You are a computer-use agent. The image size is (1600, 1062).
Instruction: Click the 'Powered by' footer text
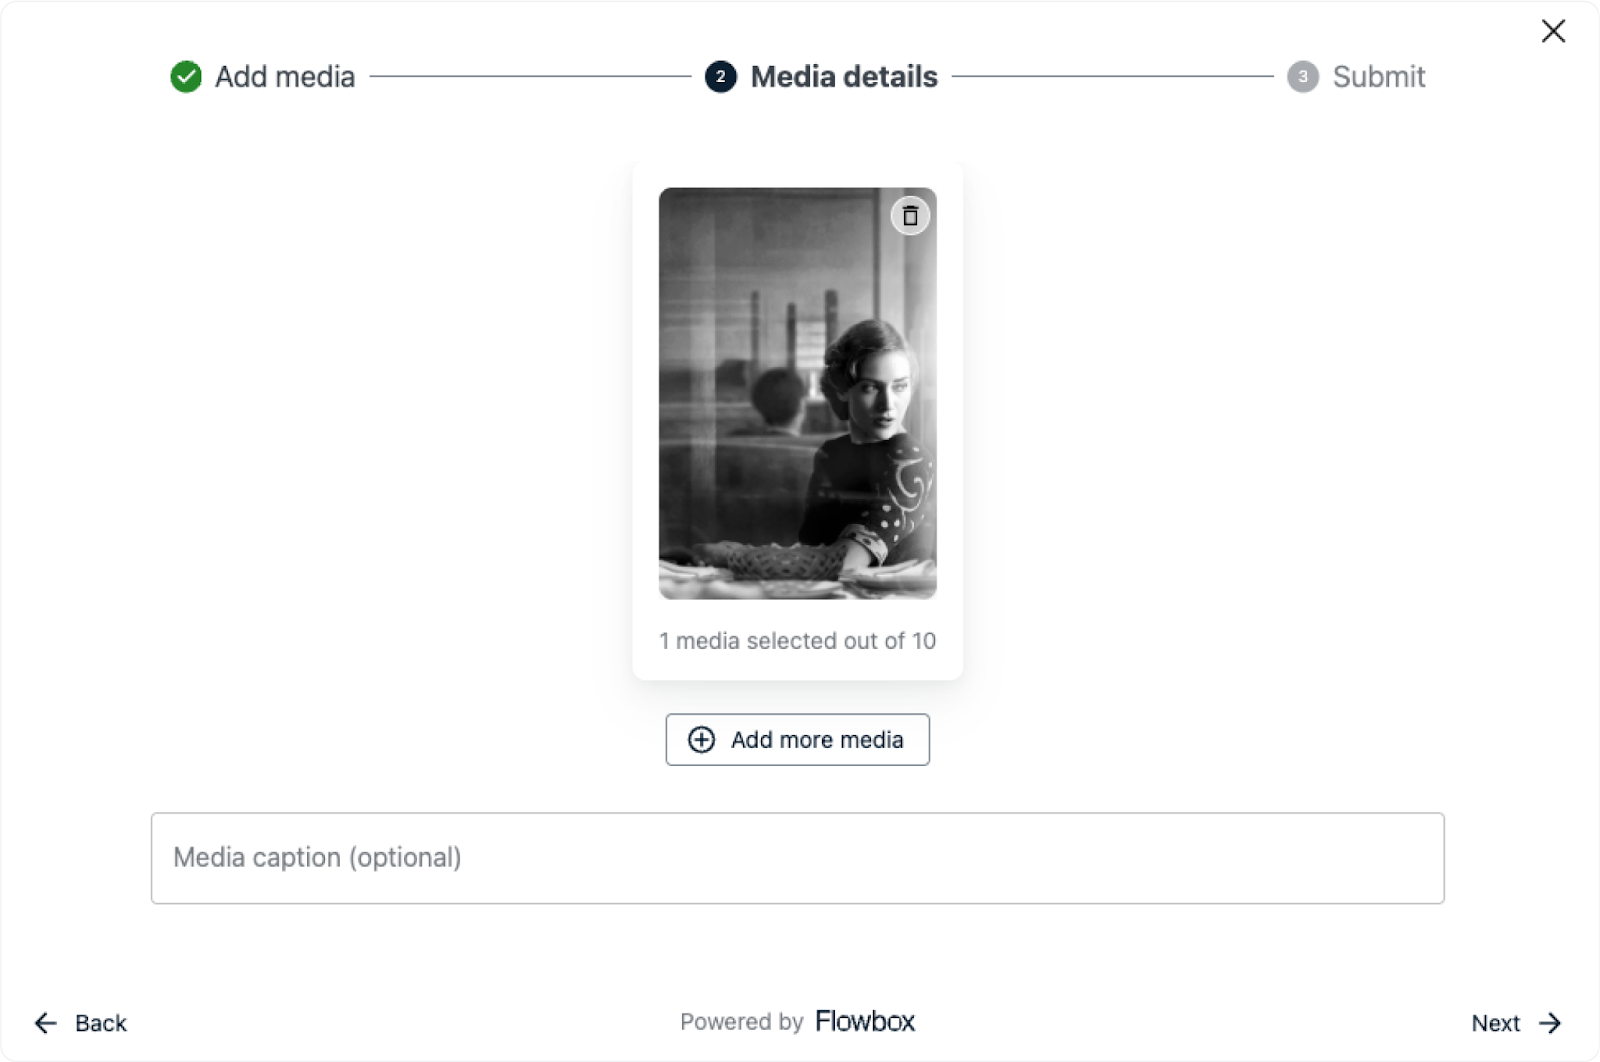point(741,1022)
